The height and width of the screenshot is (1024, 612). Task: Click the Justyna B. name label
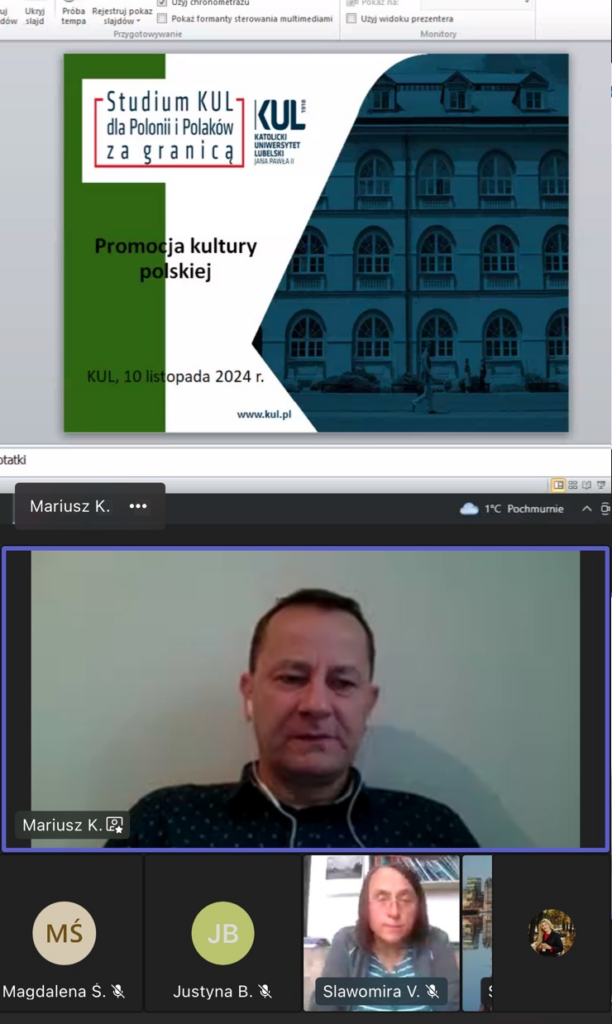pos(212,991)
